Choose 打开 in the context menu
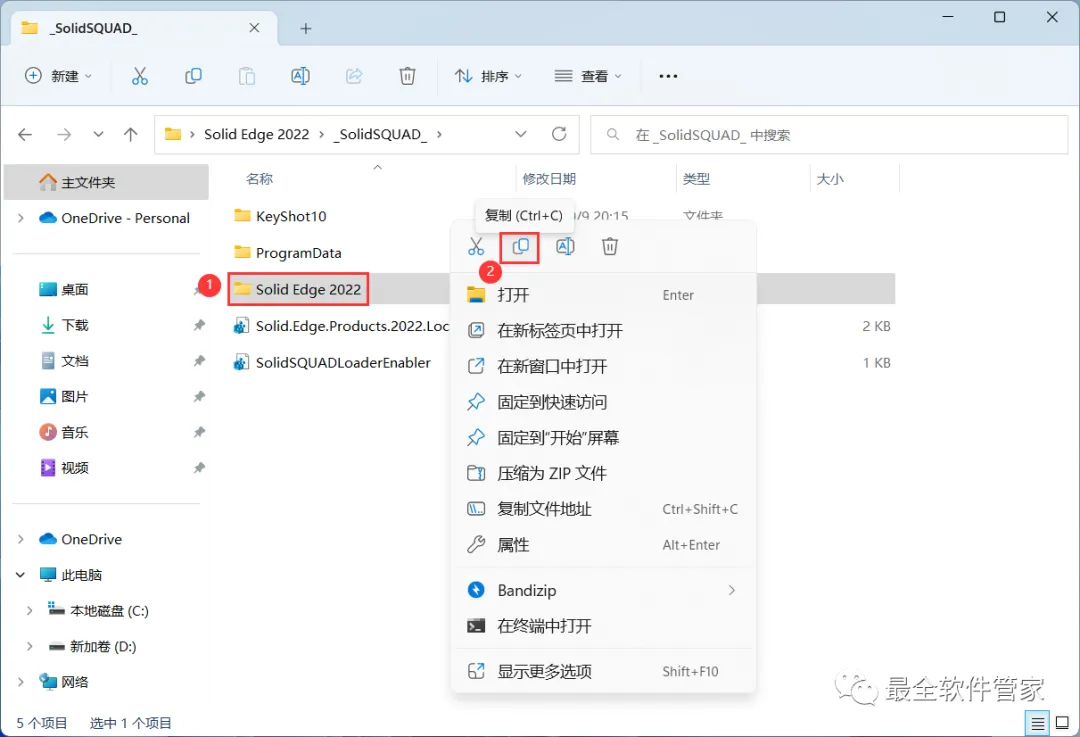Viewport: 1080px width, 737px height. pyautogui.click(x=603, y=295)
